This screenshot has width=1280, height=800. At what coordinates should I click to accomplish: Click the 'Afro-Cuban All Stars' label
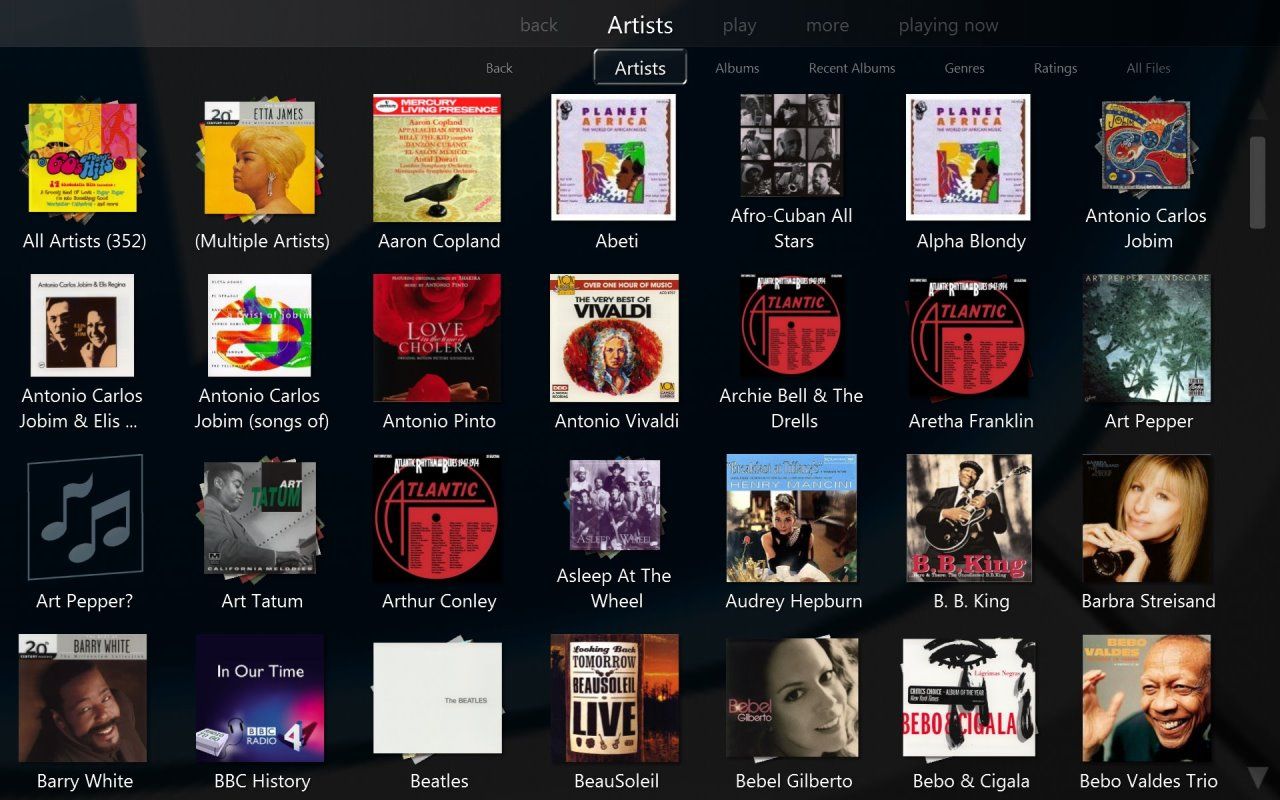point(791,228)
